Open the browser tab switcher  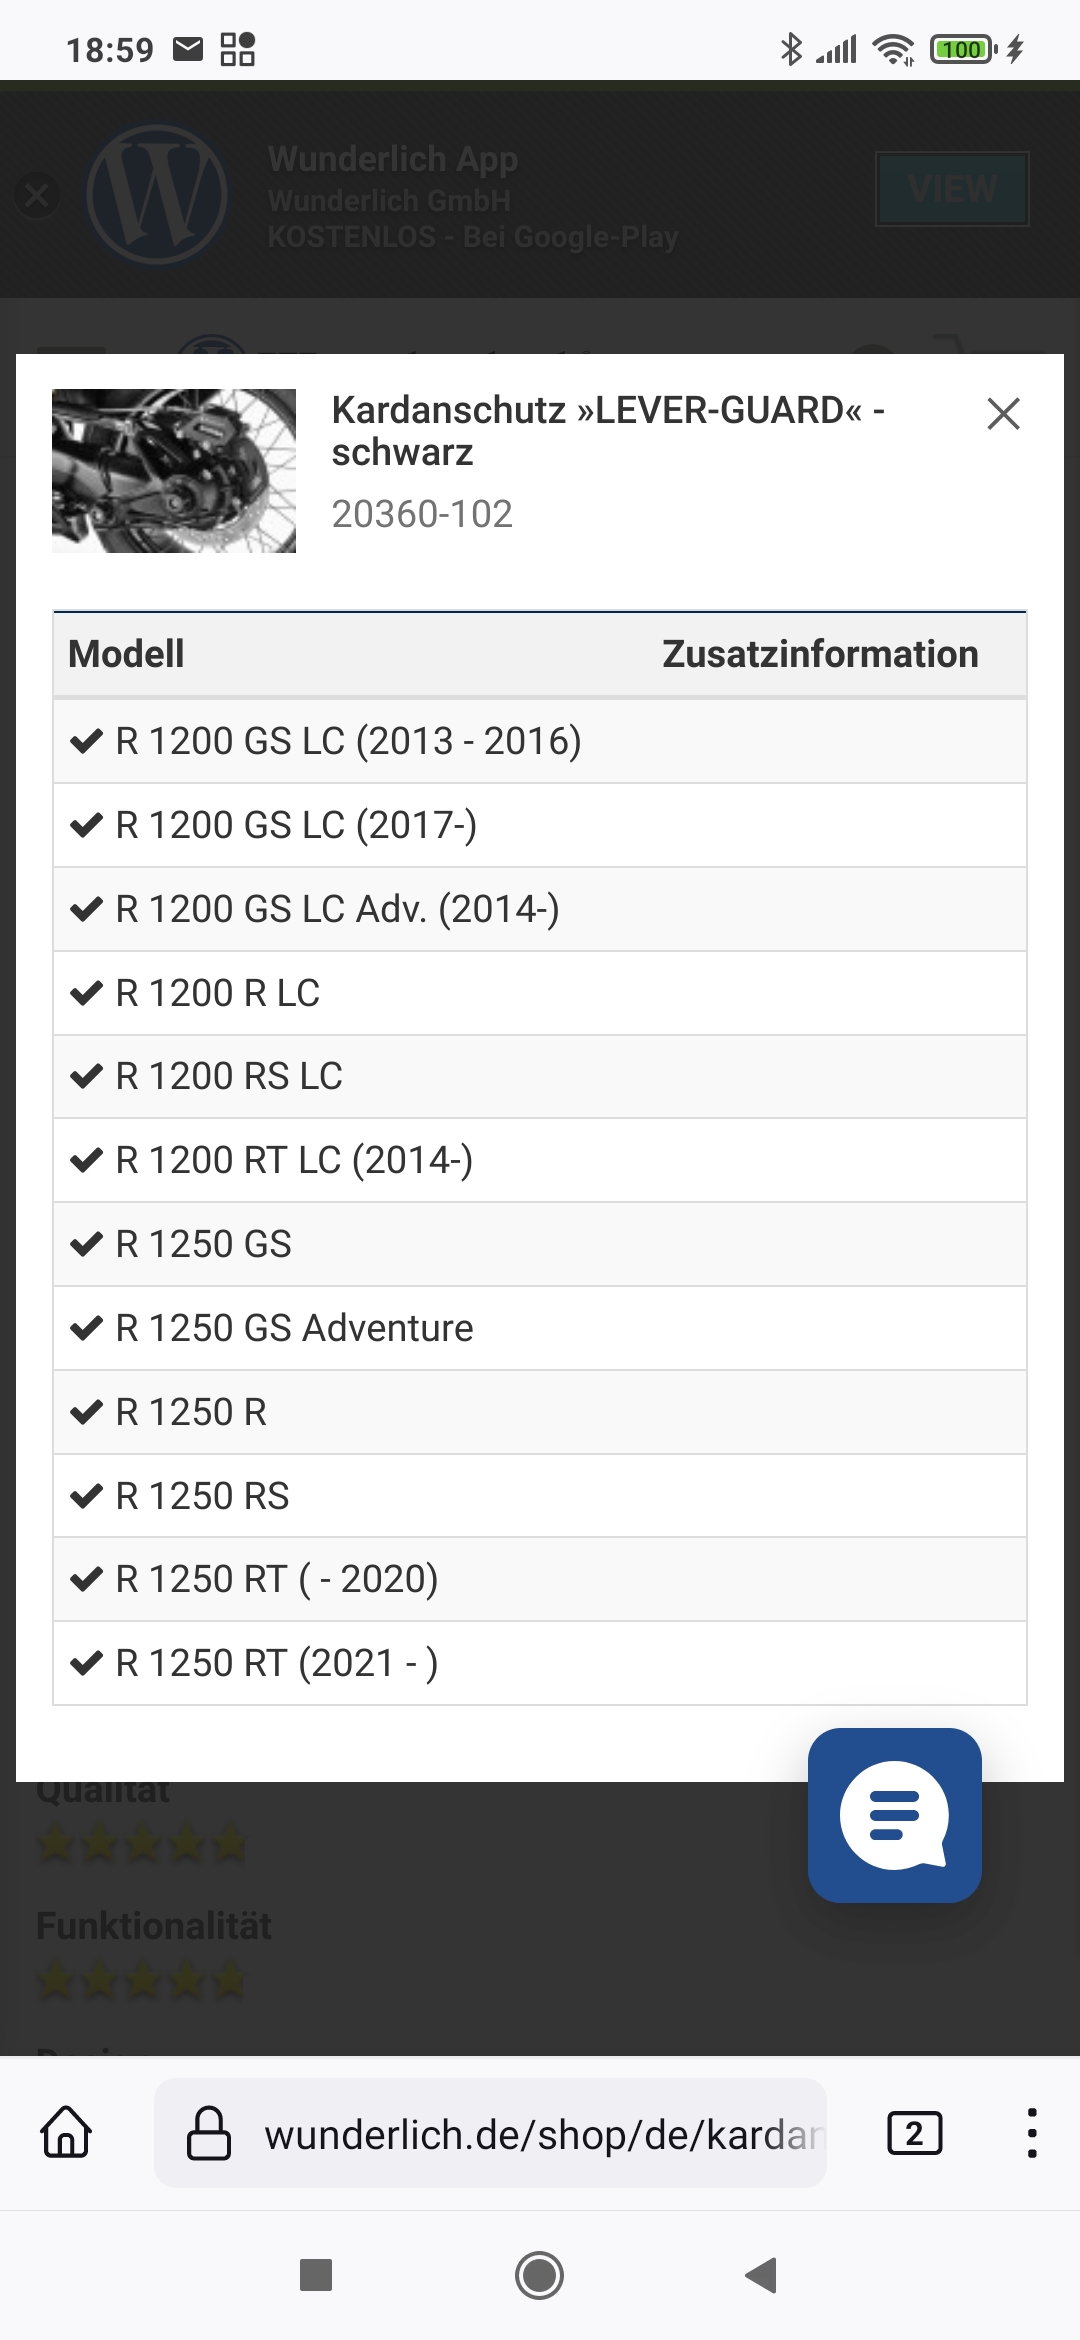(914, 2133)
